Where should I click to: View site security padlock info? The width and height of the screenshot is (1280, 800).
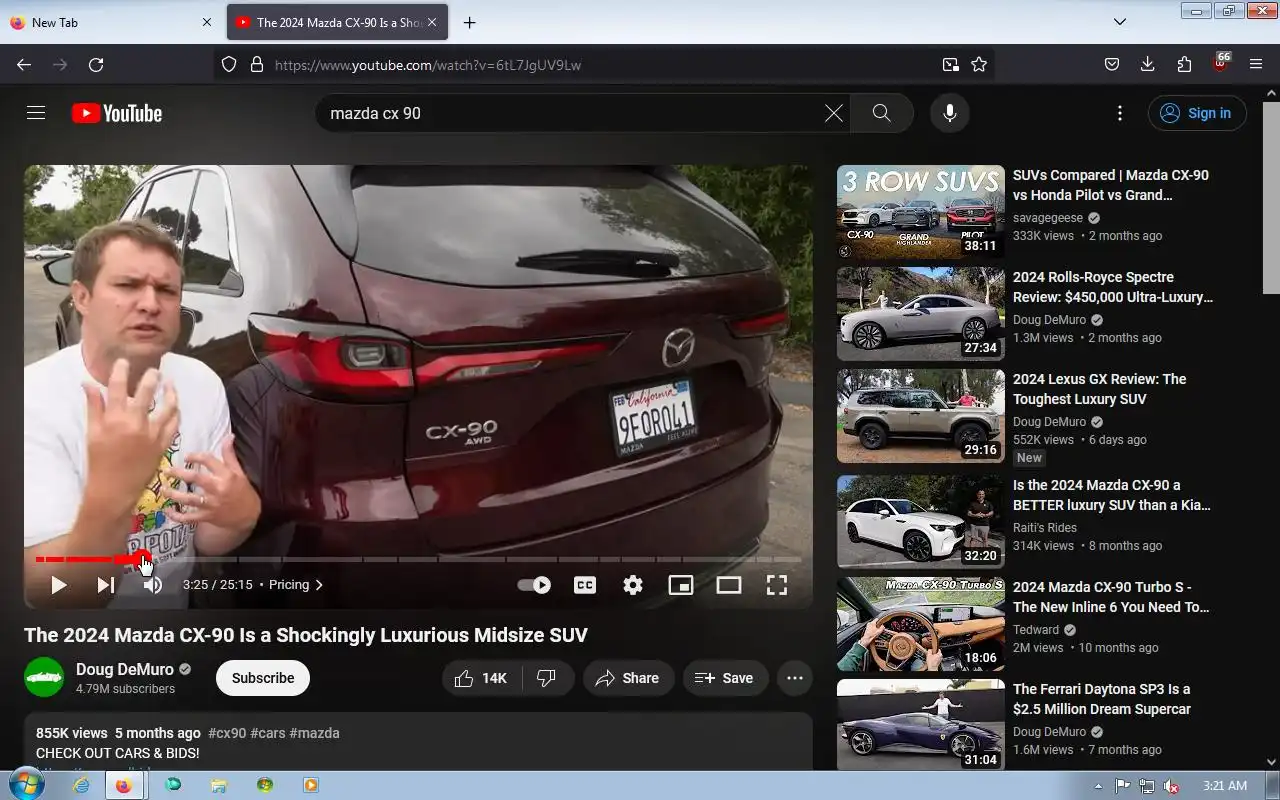257,64
